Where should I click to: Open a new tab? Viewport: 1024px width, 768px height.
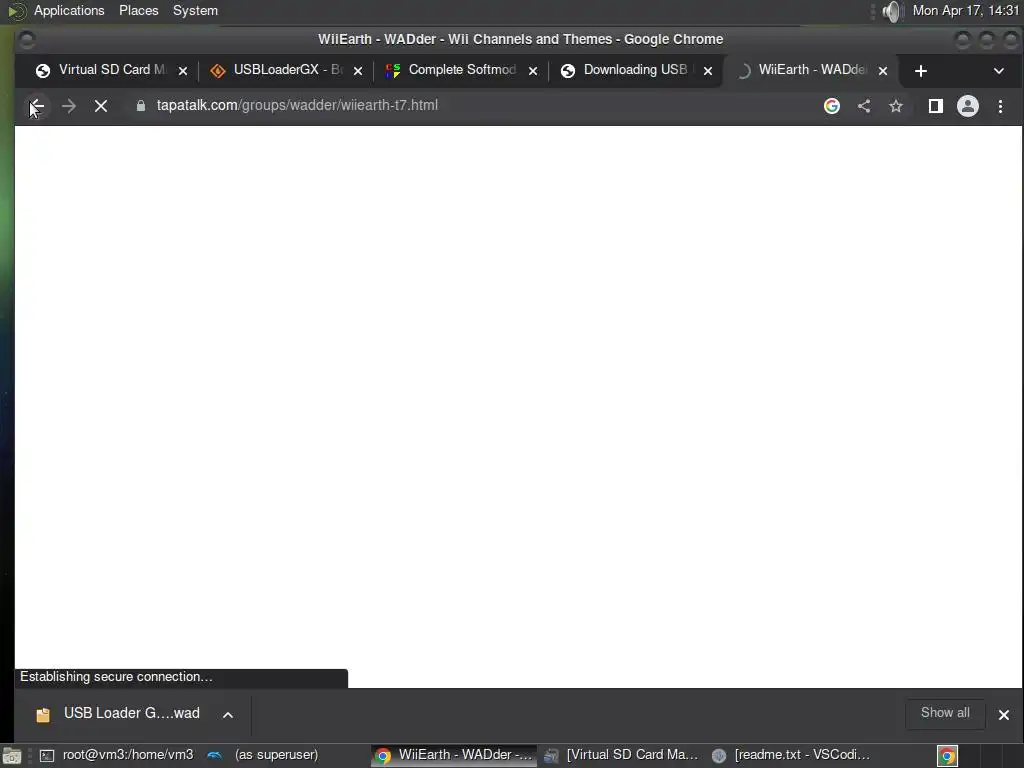pos(920,71)
